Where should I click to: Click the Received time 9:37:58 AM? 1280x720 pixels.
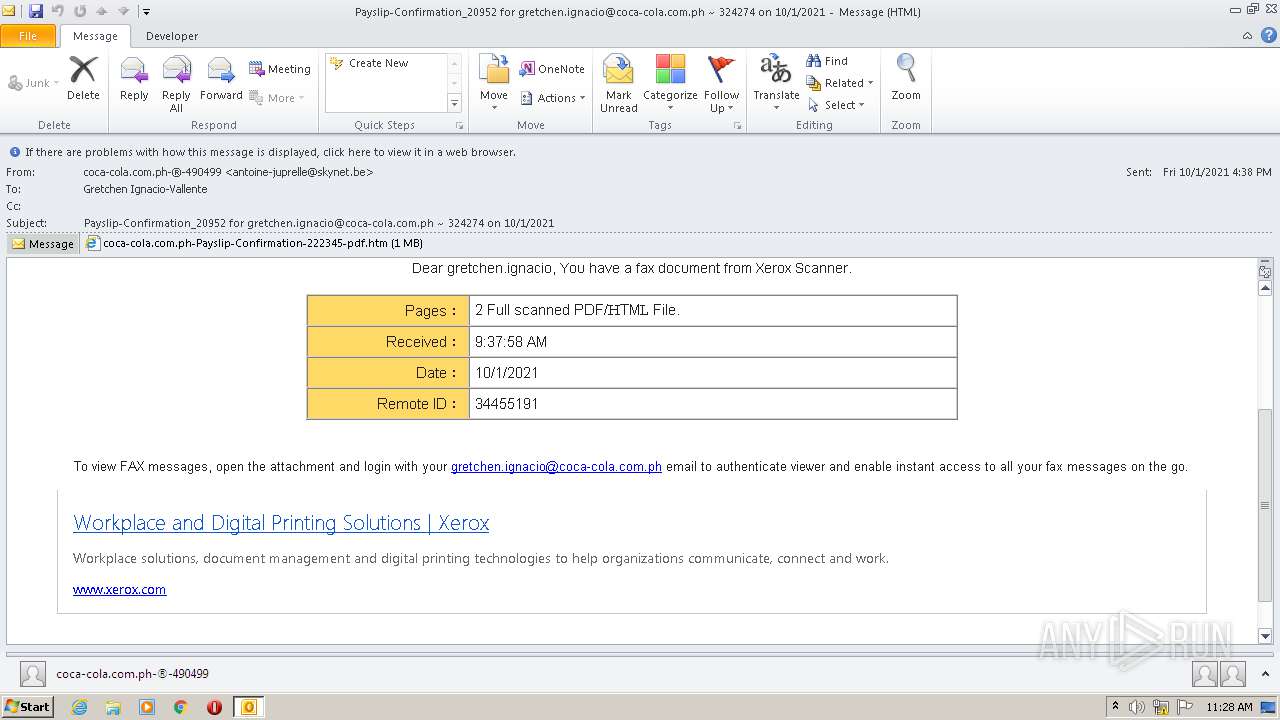pyautogui.click(x=511, y=342)
